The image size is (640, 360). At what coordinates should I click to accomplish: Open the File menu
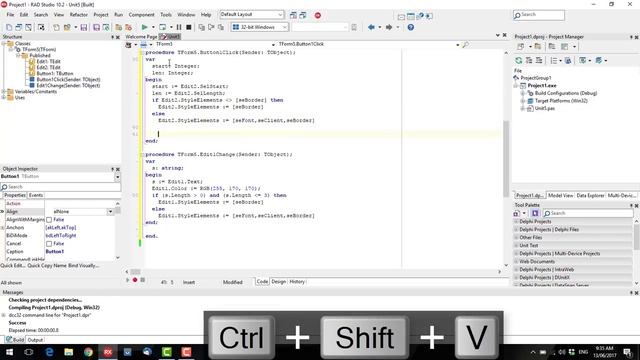pos(10,15)
